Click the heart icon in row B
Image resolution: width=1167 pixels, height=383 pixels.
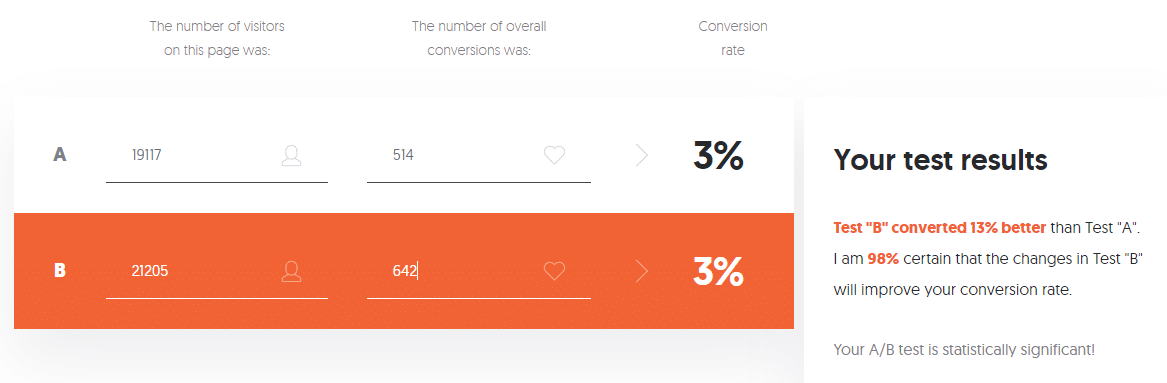[554, 271]
